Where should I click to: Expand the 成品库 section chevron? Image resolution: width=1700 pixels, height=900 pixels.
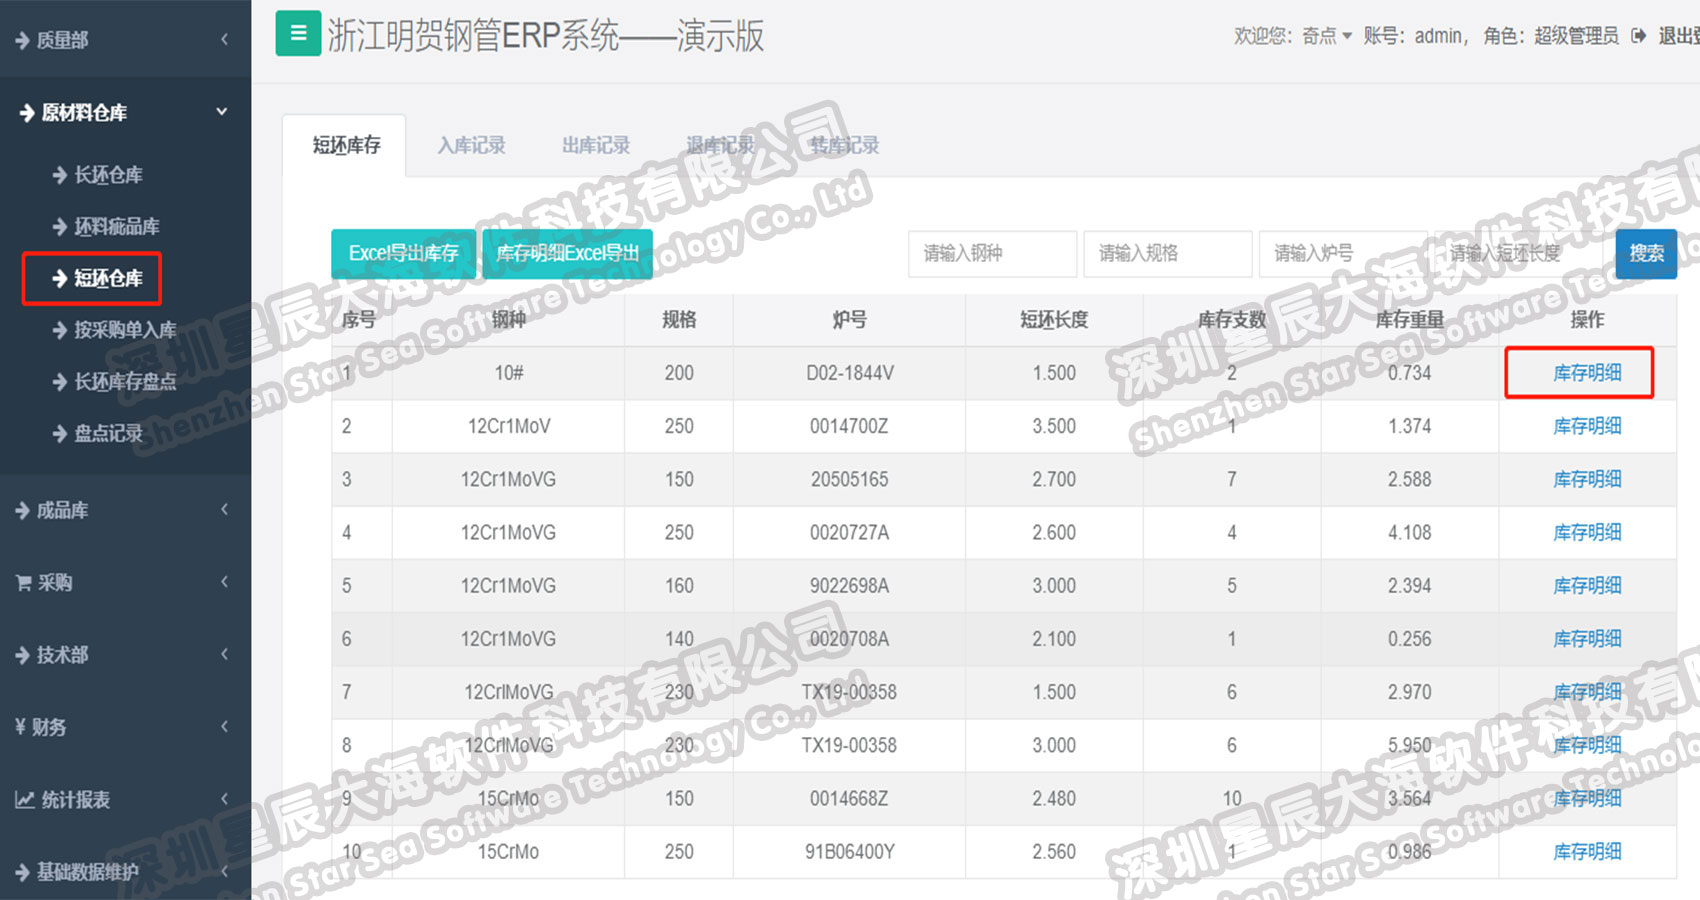pos(224,510)
